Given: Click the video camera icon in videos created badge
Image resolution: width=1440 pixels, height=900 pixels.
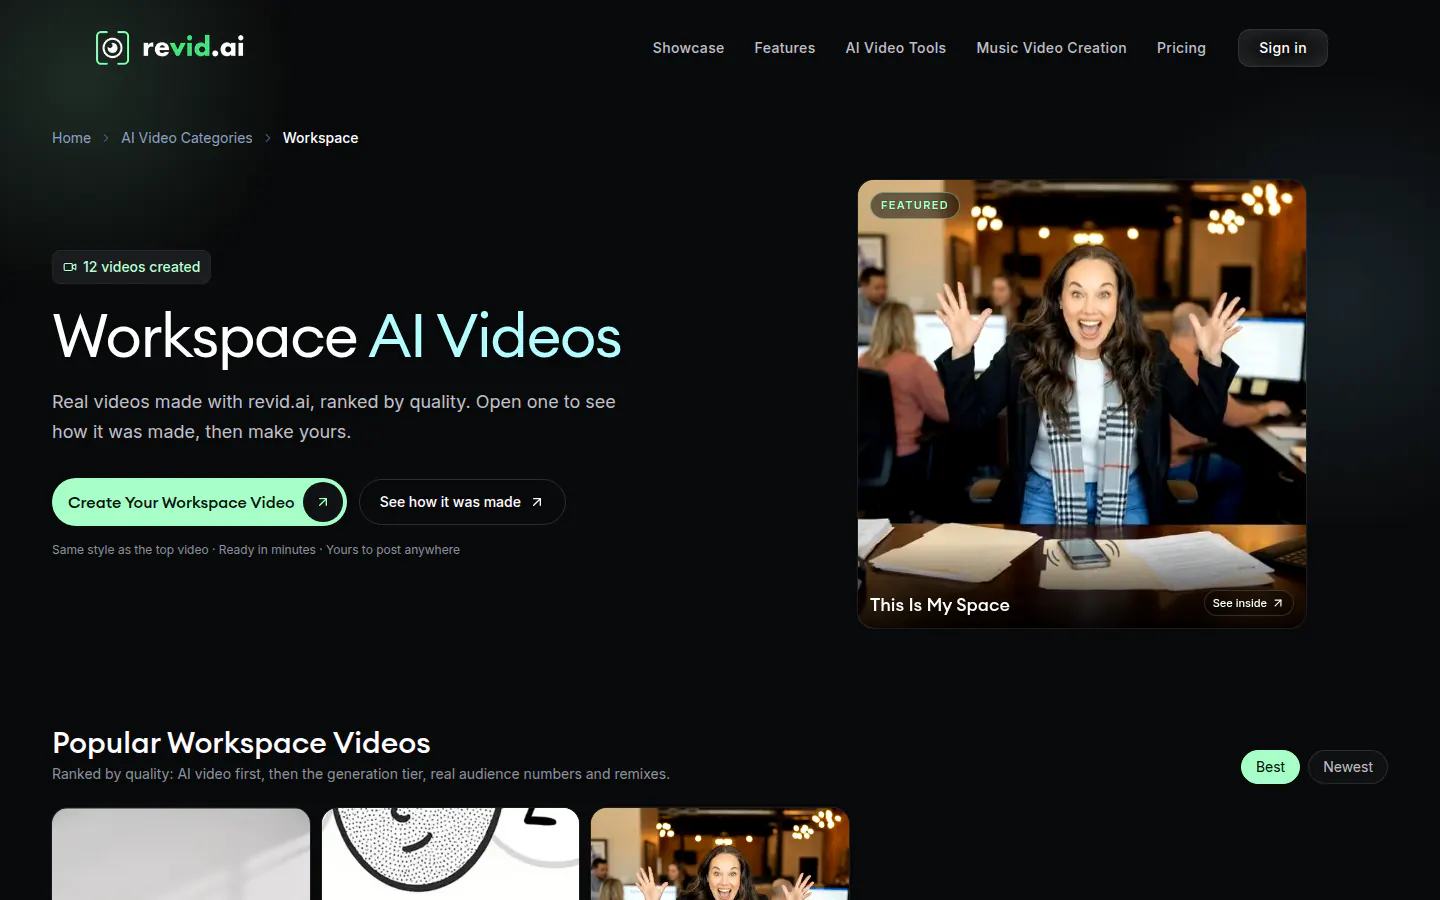Looking at the screenshot, I should pos(70,267).
